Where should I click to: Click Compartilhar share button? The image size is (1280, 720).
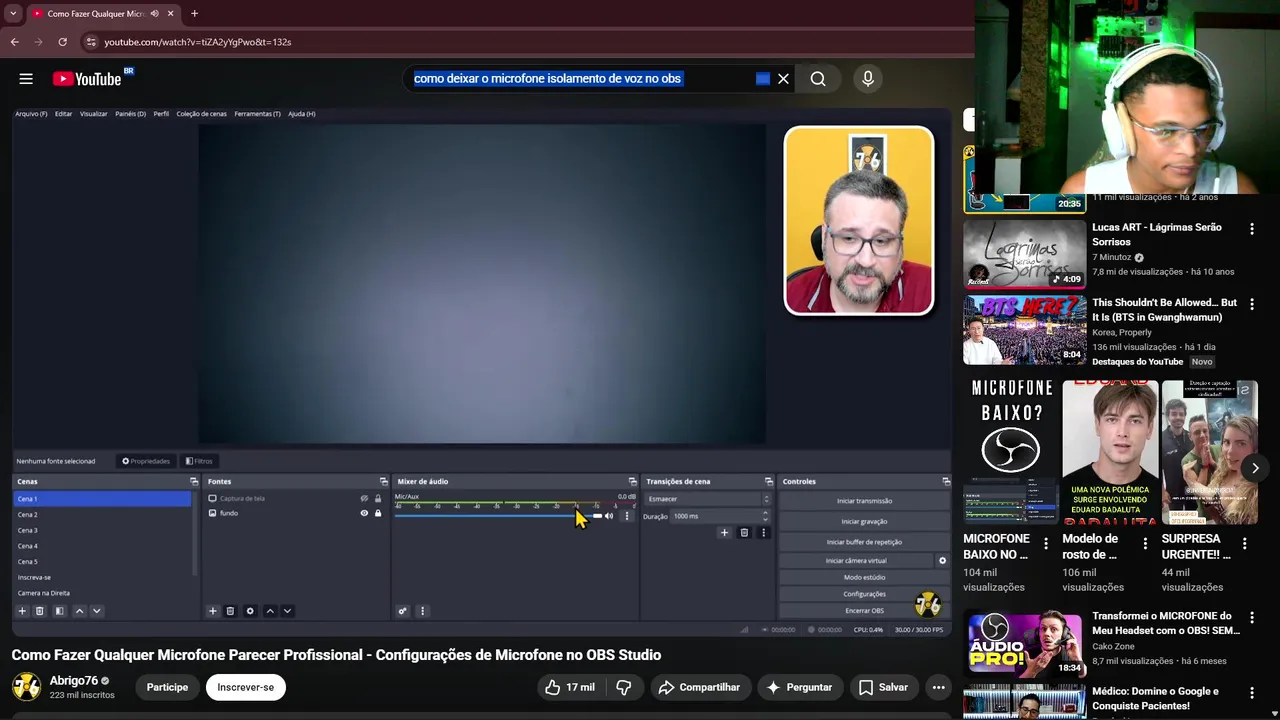pyautogui.click(x=700, y=687)
